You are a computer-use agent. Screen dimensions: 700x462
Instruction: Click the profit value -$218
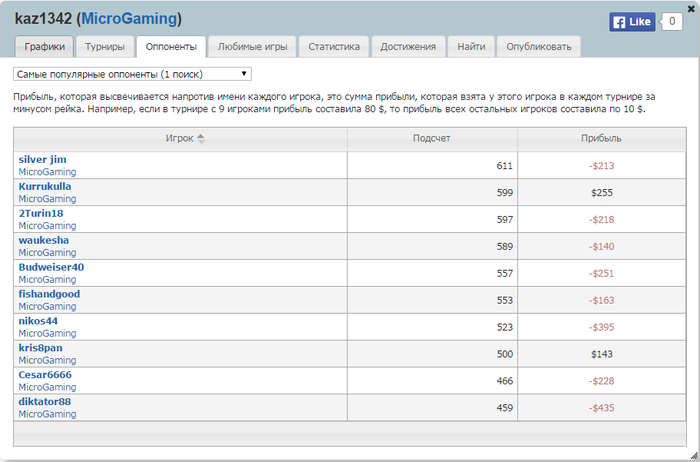(x=601, y=219)
